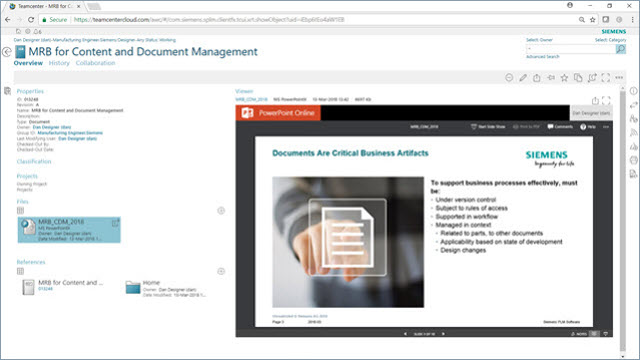Screen dimensions: 640x360
Task: Click the Start Slide Show button
Action: pos(488,127)
